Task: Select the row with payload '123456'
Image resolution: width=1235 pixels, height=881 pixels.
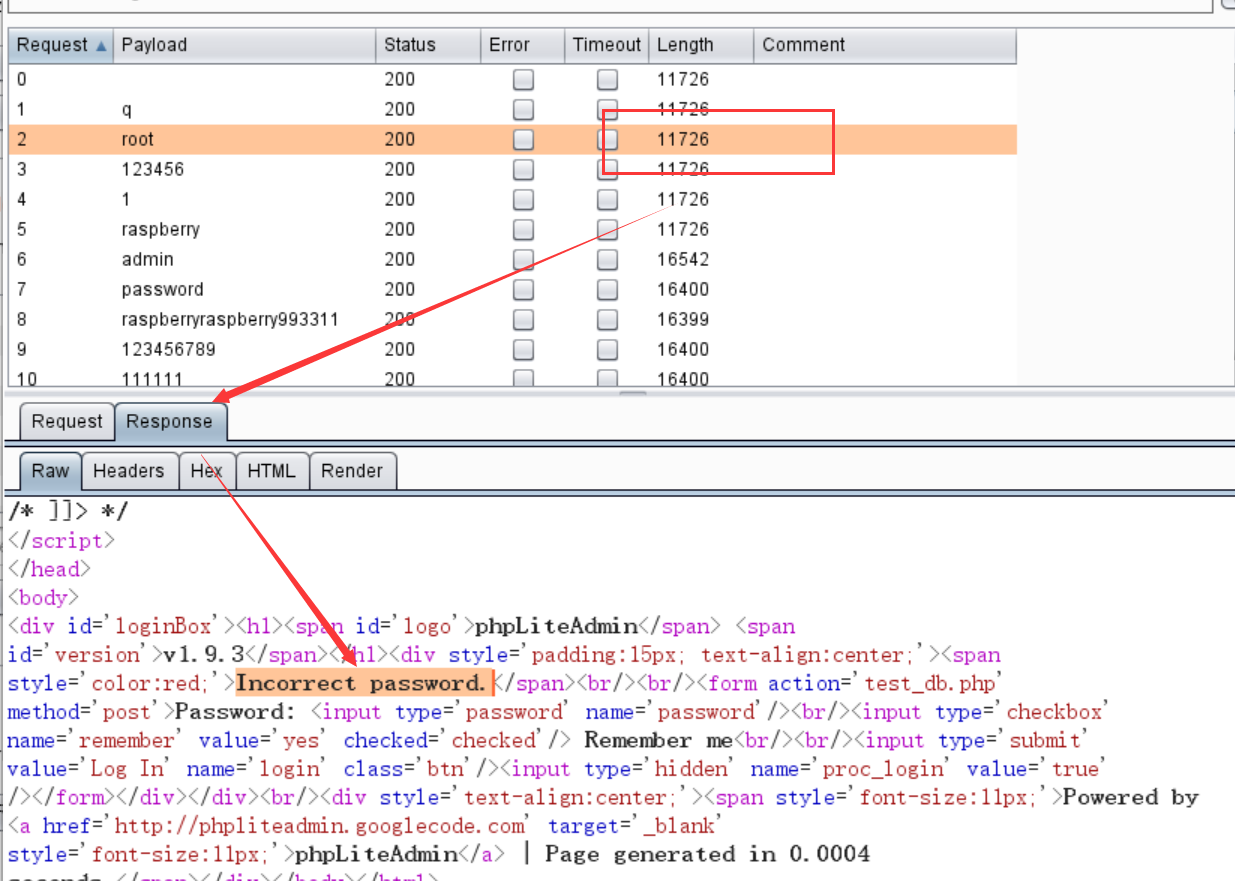Action: pos(513,170)
